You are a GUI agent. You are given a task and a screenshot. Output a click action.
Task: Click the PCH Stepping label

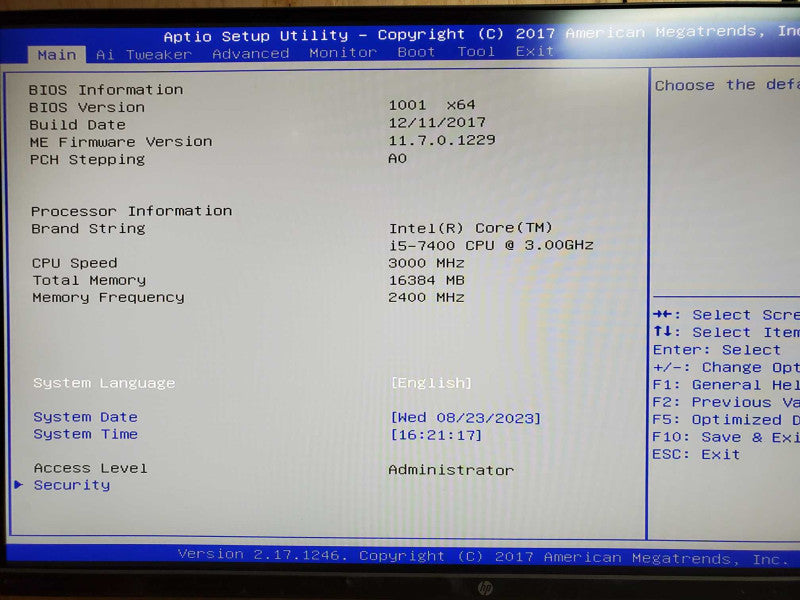pos(87,160)
